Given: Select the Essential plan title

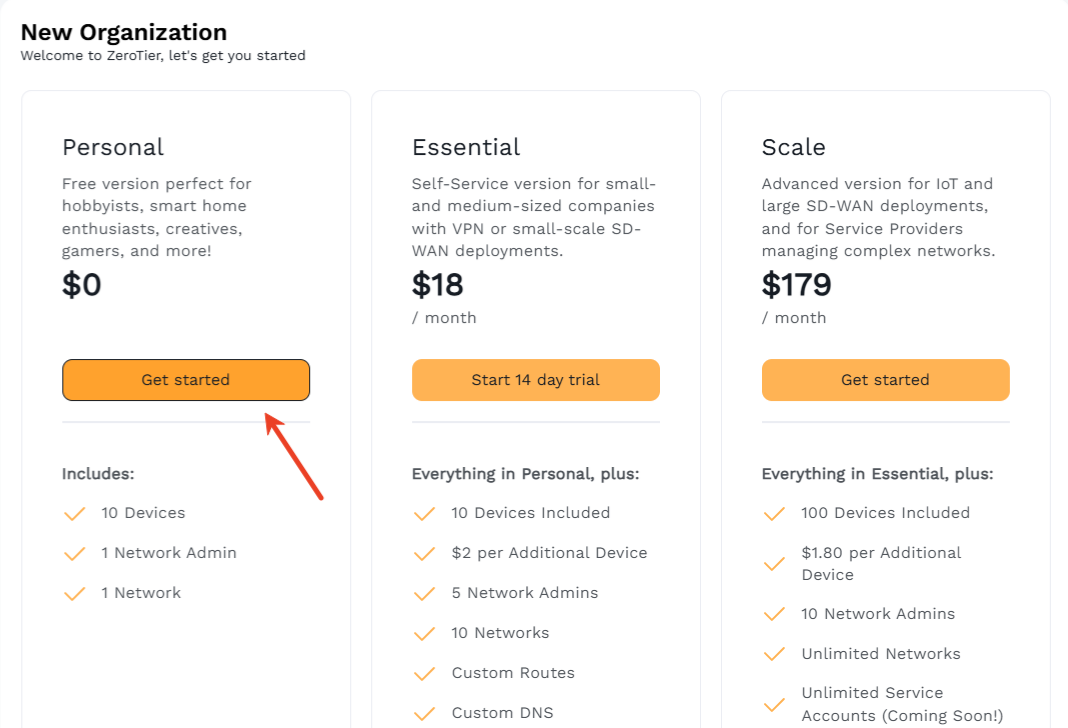Looking at the screenshot, I should 466,148.
